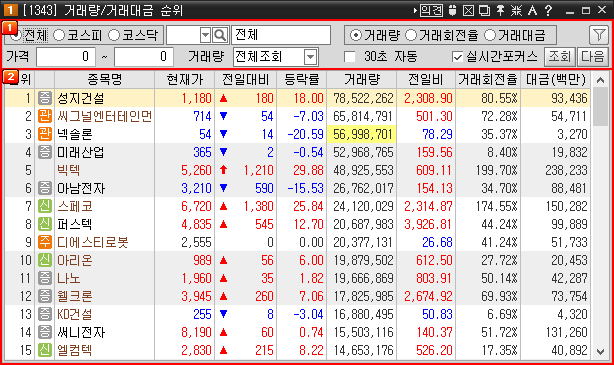Select the 거래량 ranking radio button
The image size is (614, 365).
pos(356,35)
